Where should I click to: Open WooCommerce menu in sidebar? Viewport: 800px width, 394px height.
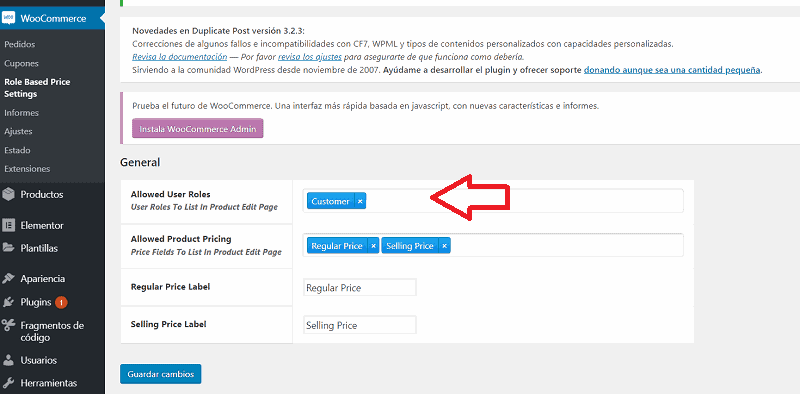(52, 18)
